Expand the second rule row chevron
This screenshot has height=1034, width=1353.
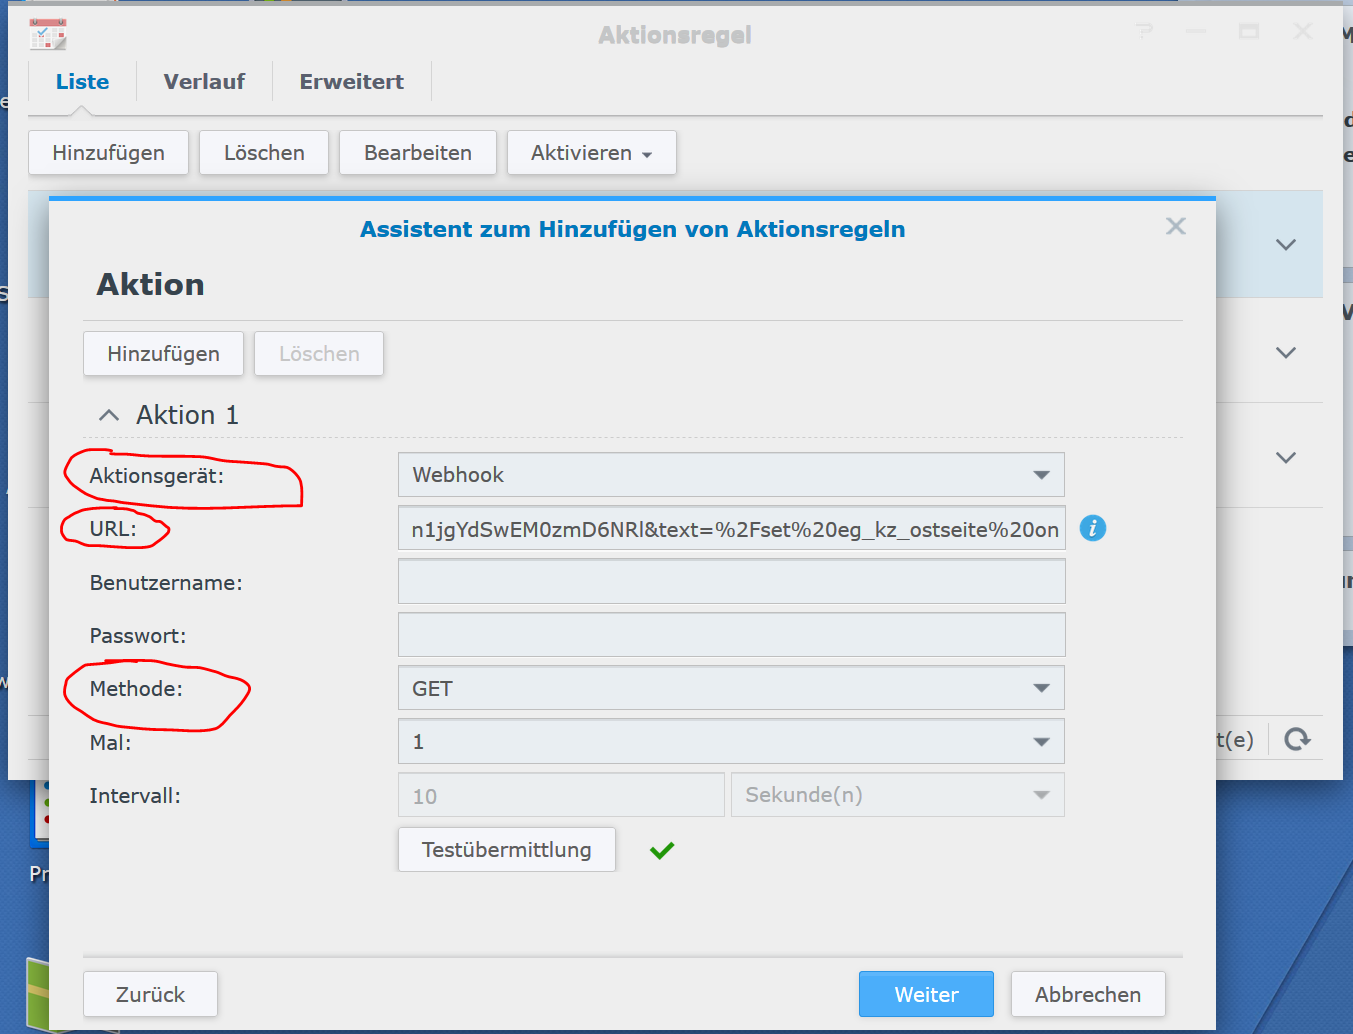click(x=1286, y=353)
